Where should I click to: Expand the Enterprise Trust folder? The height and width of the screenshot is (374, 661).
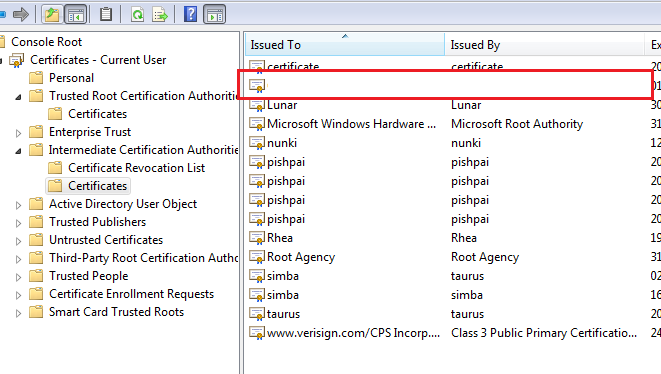point(18,133)
